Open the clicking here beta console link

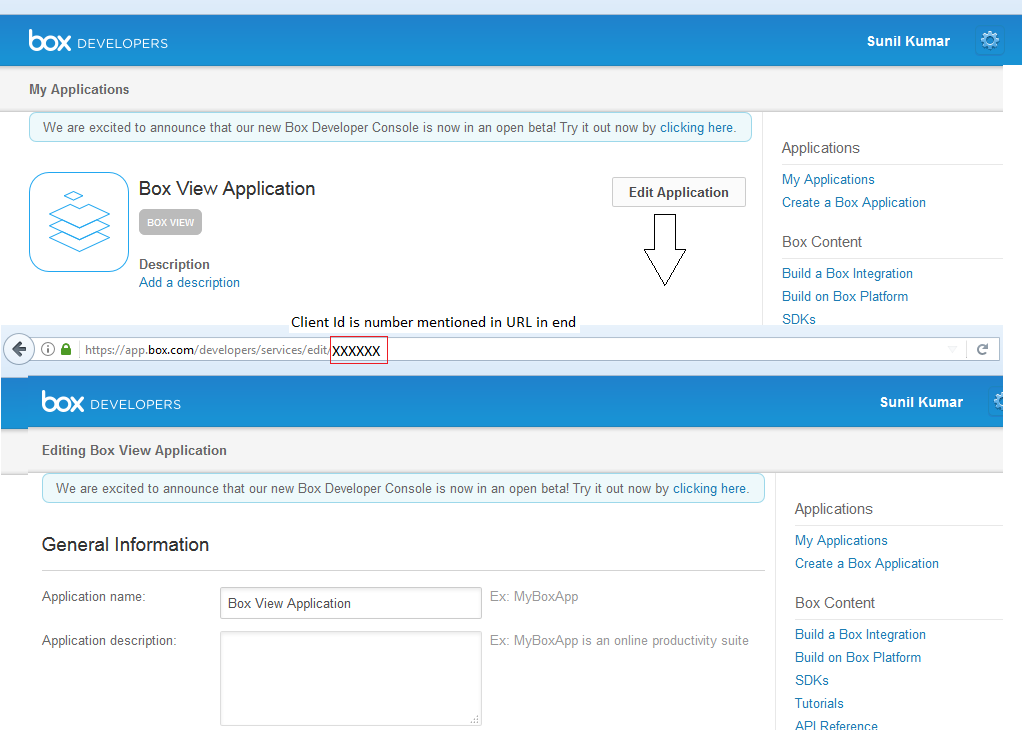point(696,127)
